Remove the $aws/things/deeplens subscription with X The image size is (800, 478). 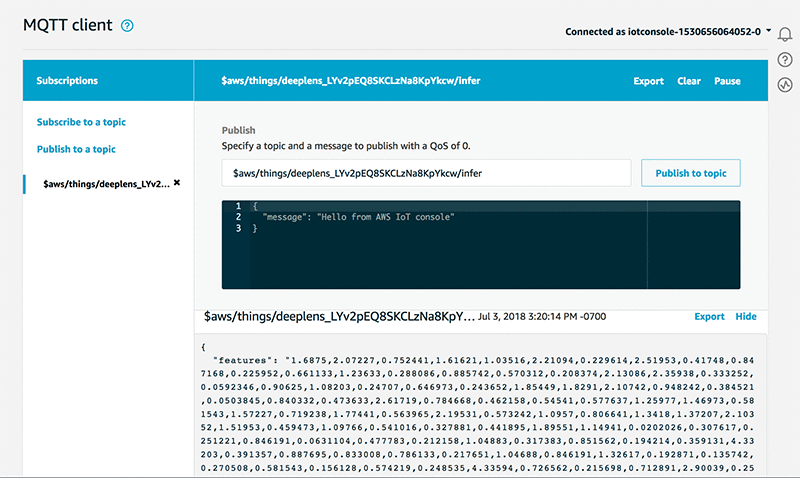[177, 183]
